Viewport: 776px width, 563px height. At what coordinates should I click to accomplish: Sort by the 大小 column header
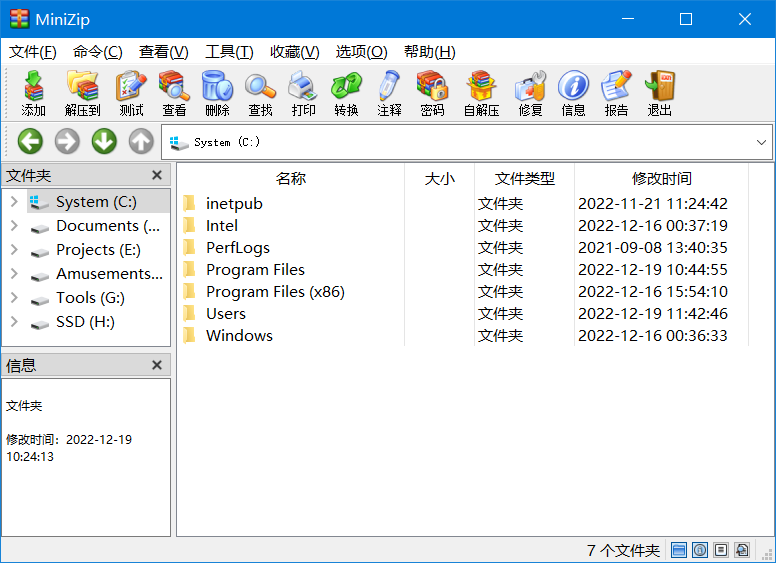point(439,178)
